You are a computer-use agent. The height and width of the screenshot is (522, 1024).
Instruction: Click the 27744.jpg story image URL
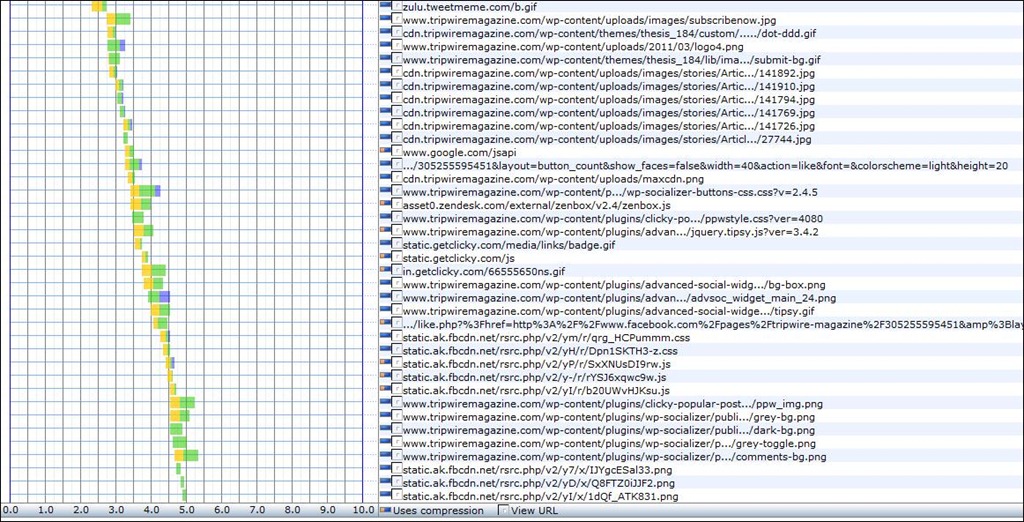pos(607,139)
